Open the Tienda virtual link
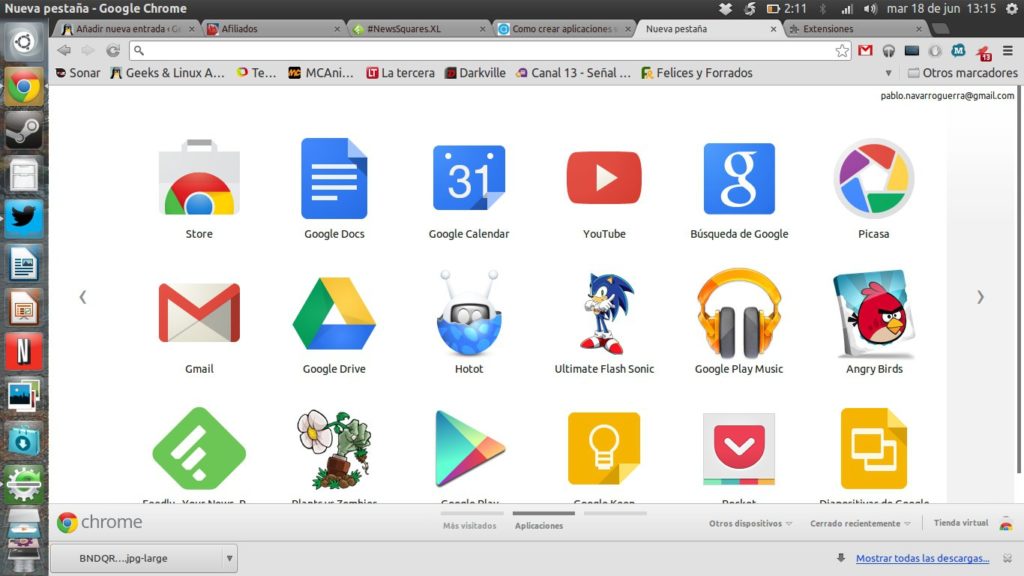Viewport: 1024px width, 576px height. click(x=960, y=523)
